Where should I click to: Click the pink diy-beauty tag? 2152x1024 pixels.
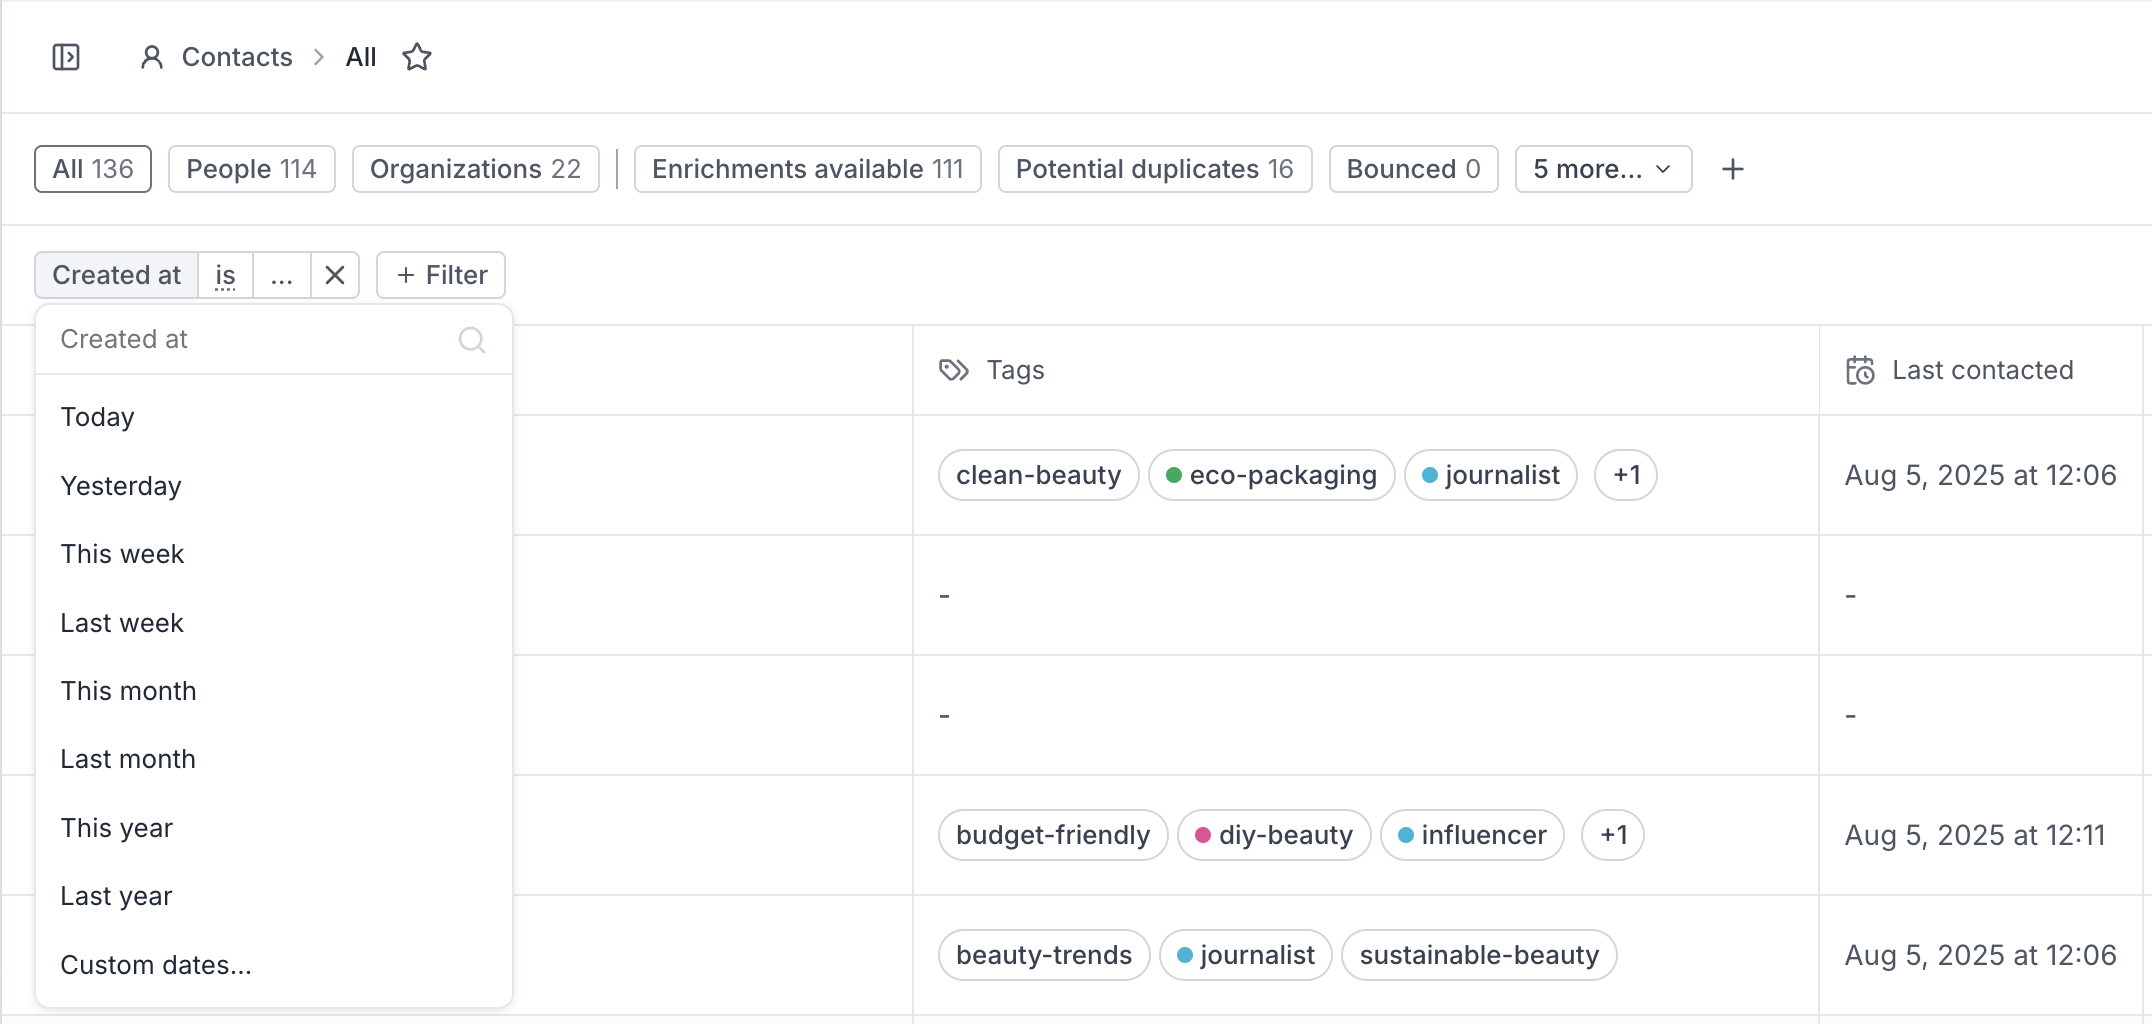(x=1274, y=835)
